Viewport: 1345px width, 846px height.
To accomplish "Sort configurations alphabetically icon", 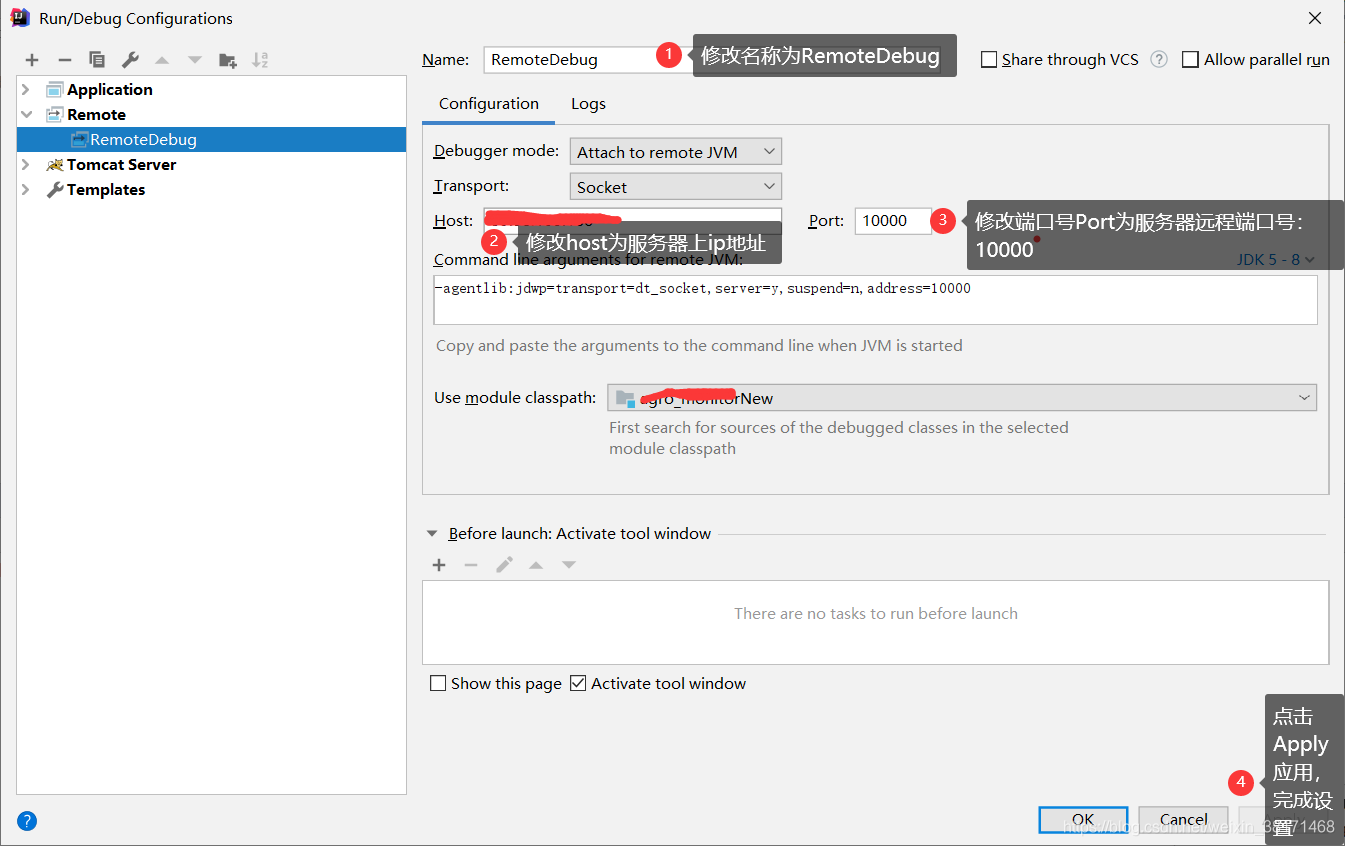I will click(260, 60).
